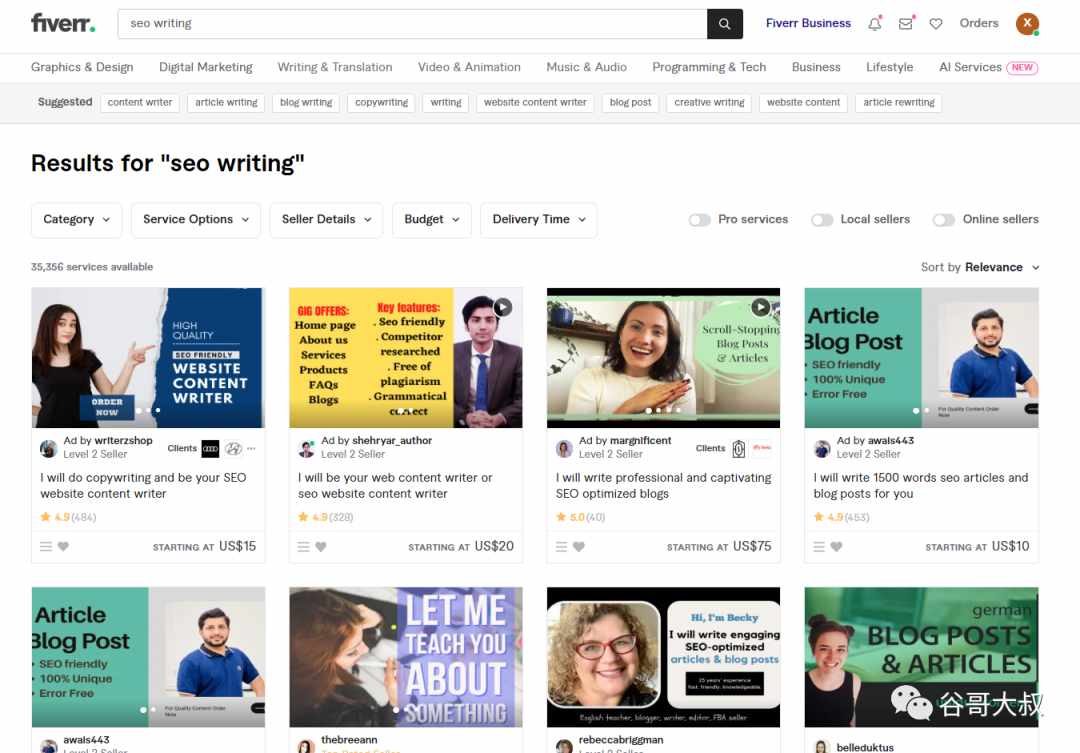Save awais443 ad gig with heart icon

pos(836,546)
